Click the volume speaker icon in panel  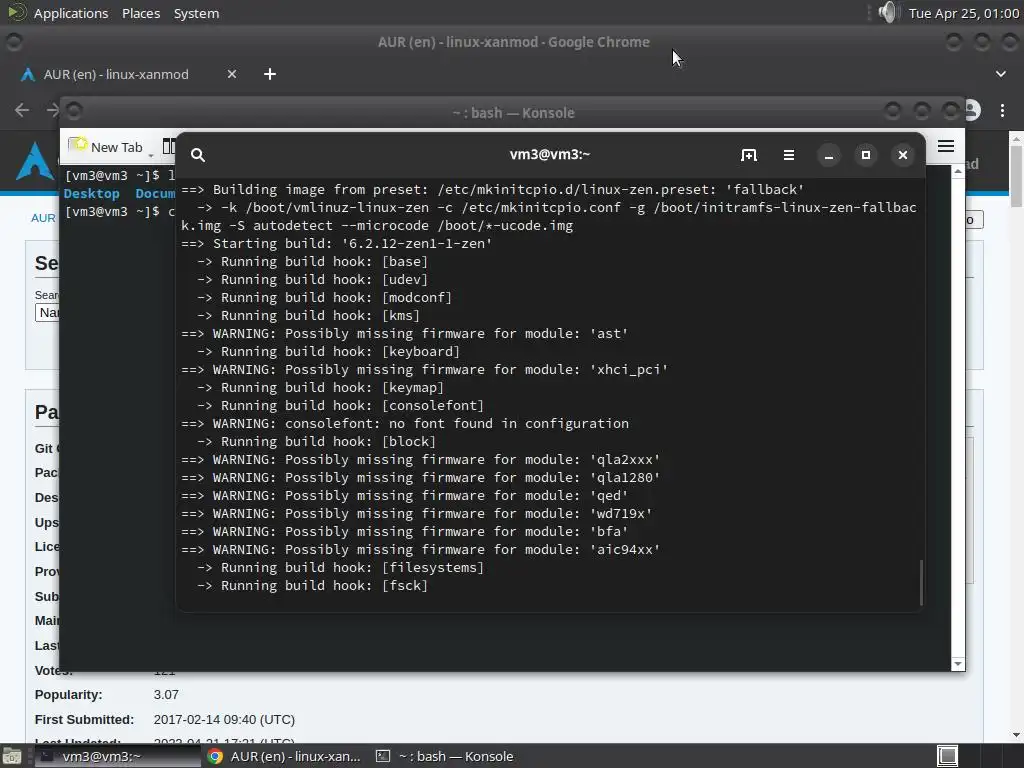pyautogui.click(x=888, y=12)
